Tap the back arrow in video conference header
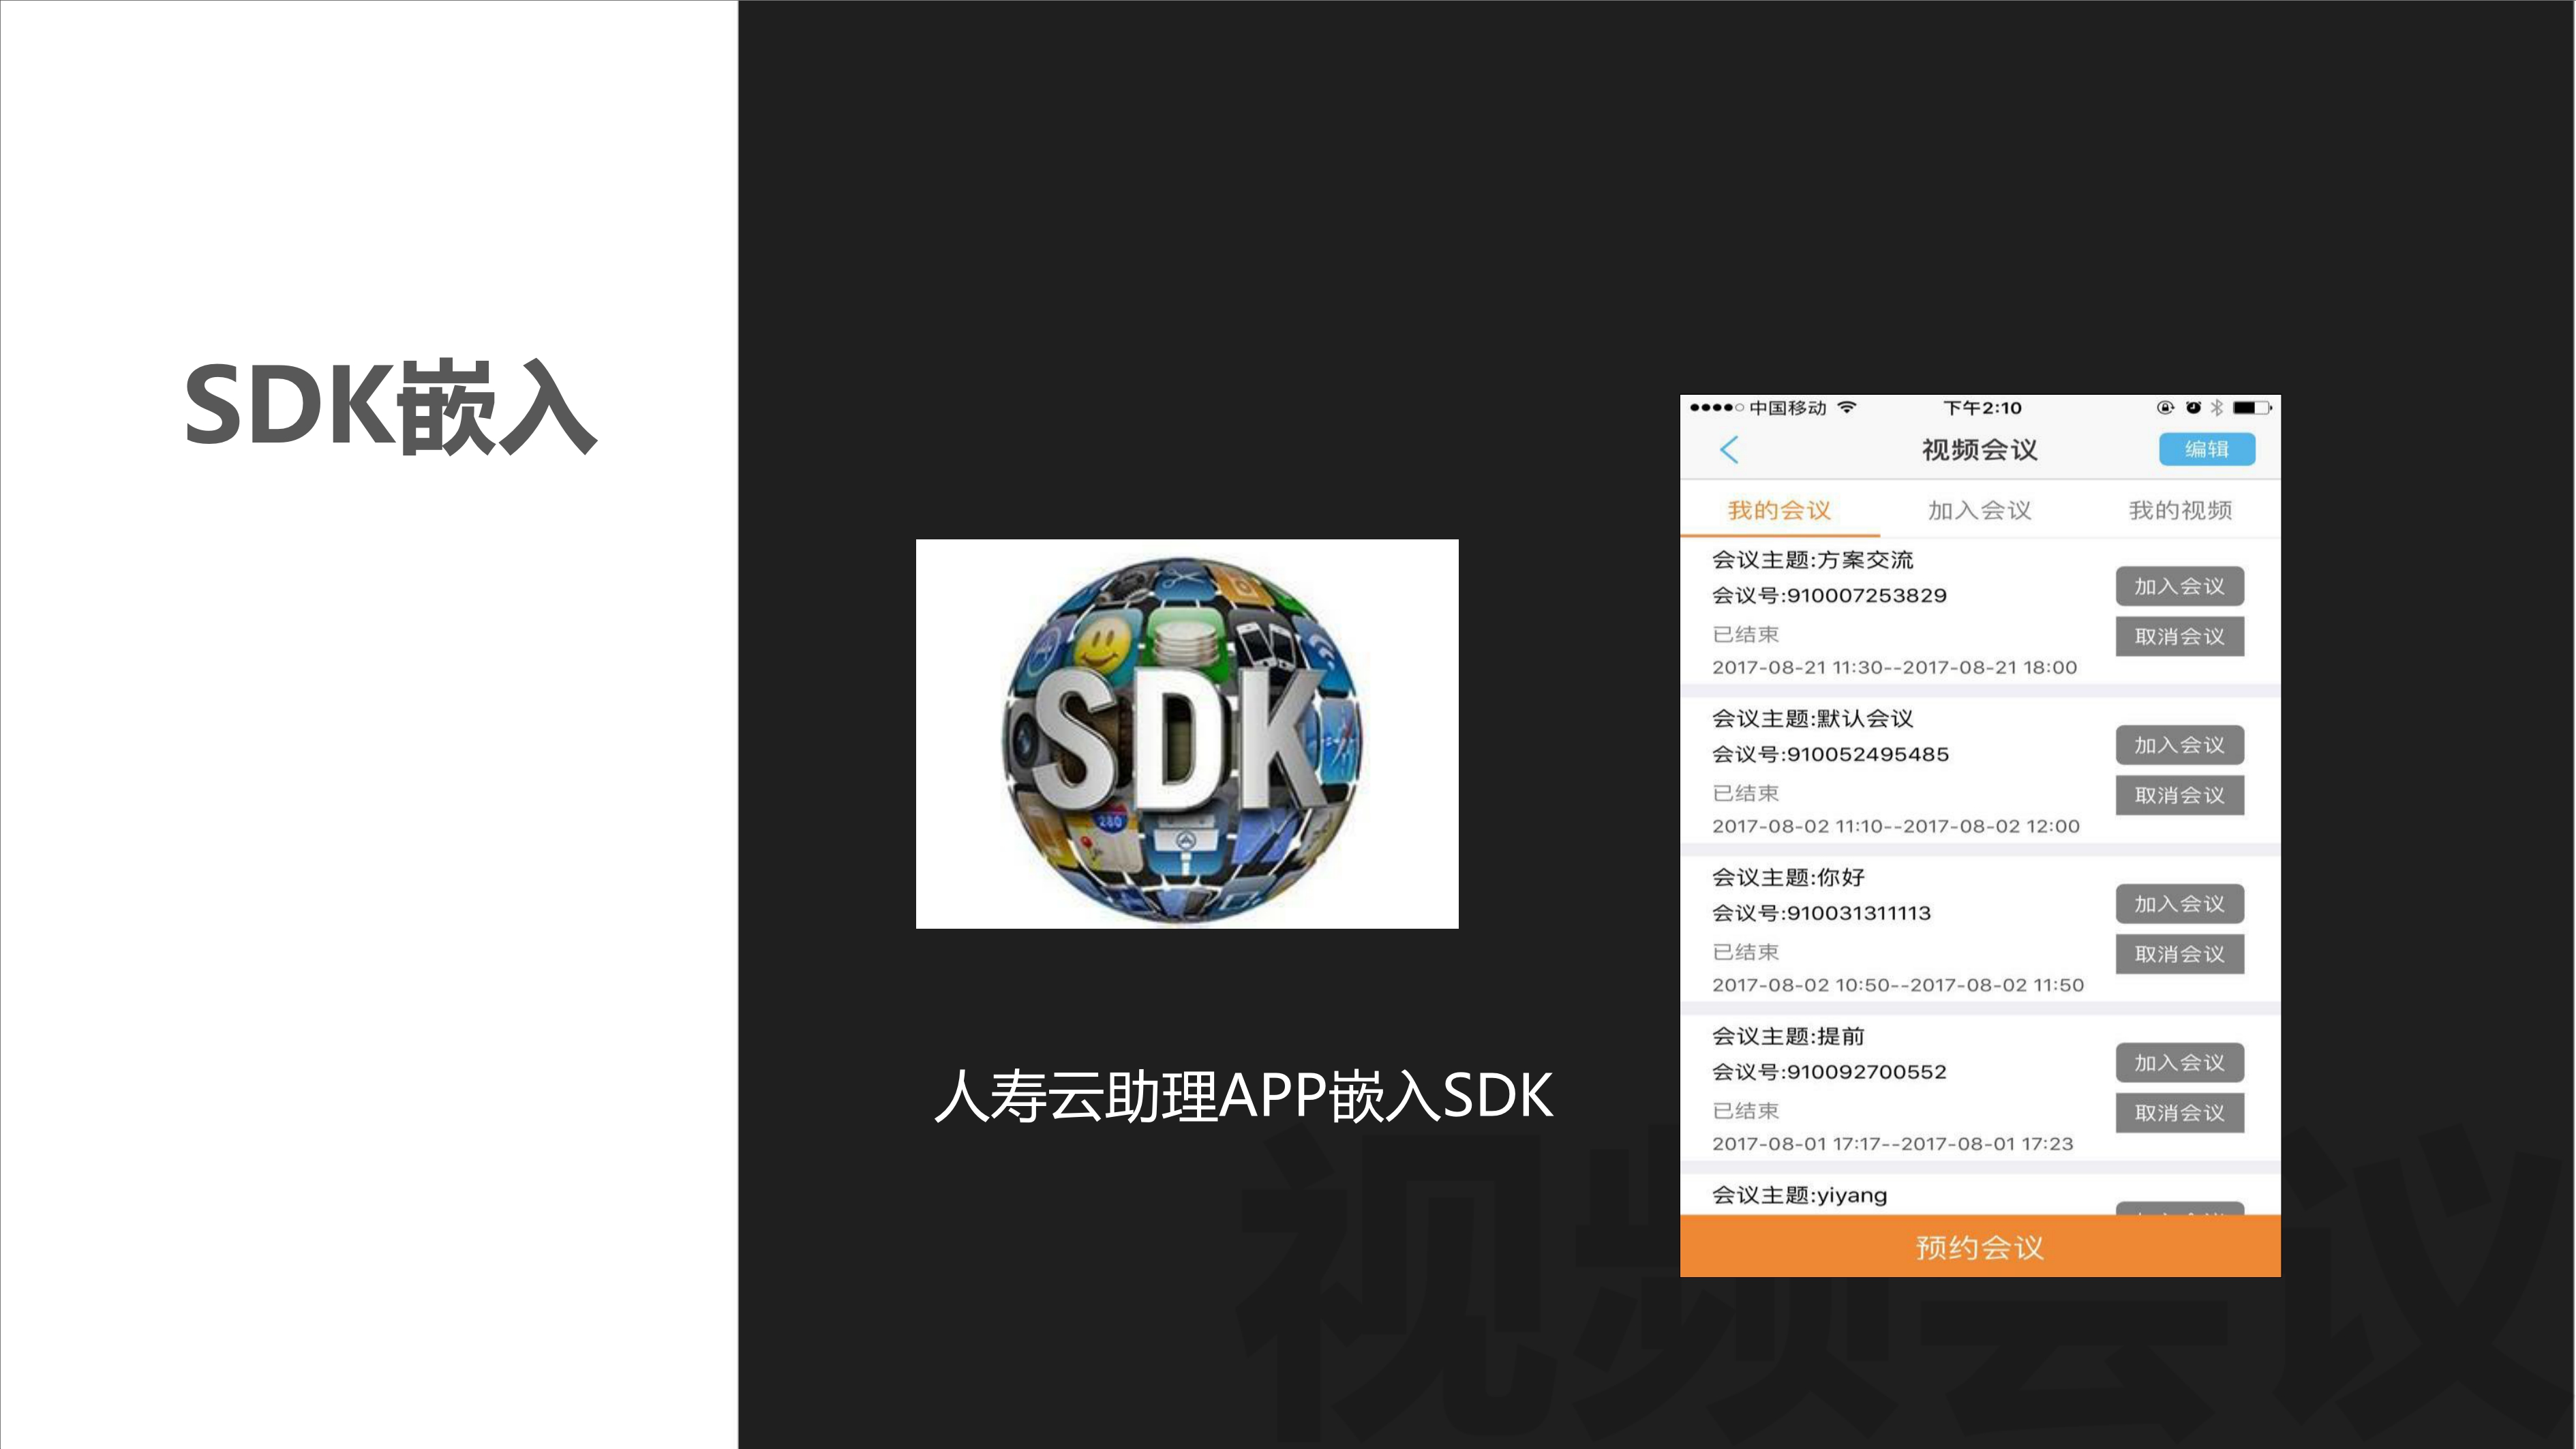 [x=1729, y=450]
